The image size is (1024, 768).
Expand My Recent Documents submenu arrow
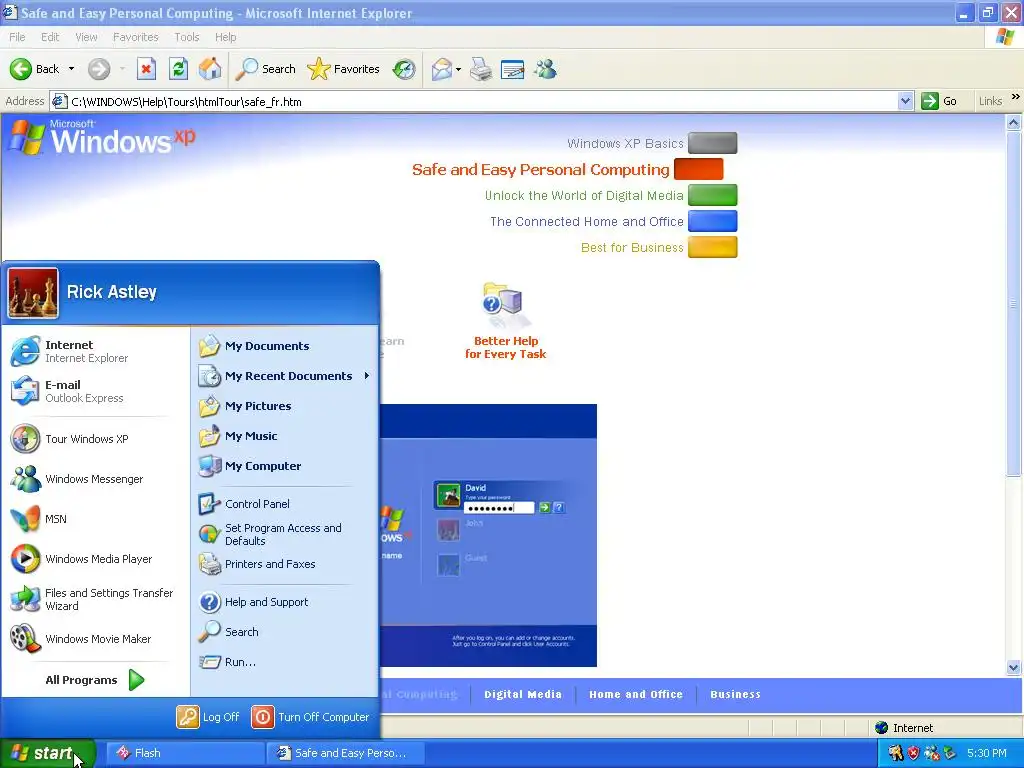pyautogui.click(x=367, y=376)
